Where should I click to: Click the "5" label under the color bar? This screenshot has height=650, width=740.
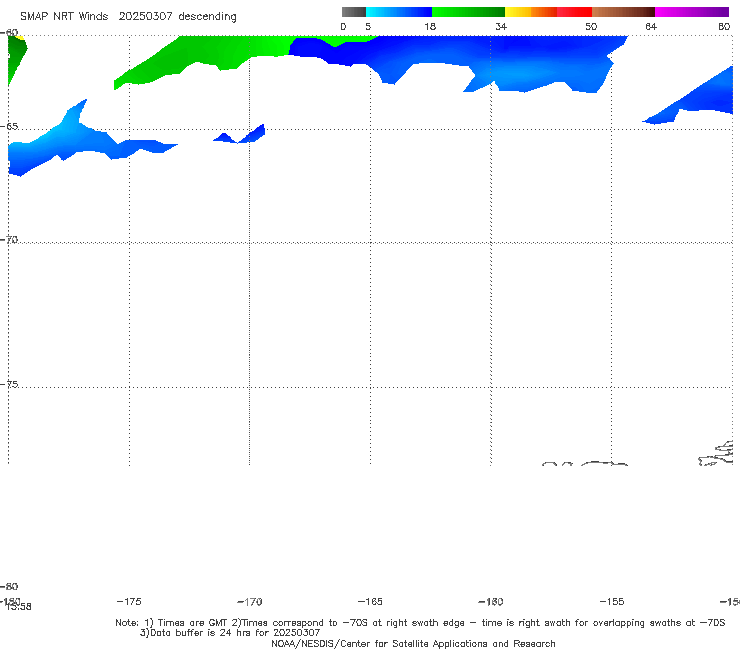368,27
